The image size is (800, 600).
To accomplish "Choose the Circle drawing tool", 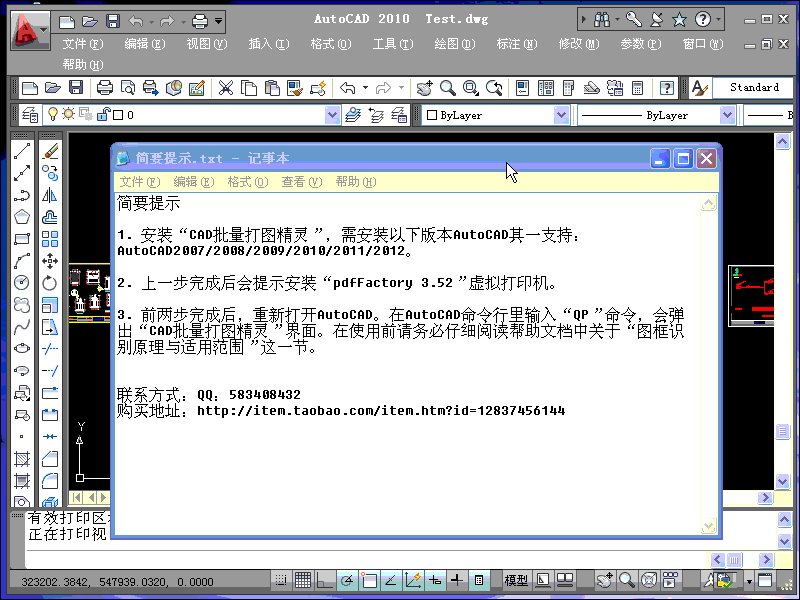I will click(22, 282).
